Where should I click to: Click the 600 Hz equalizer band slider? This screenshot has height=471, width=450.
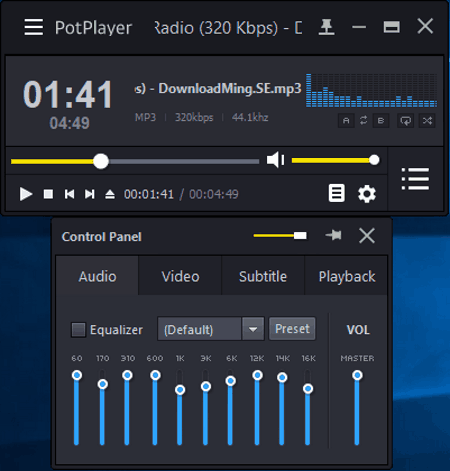point(155,407)
